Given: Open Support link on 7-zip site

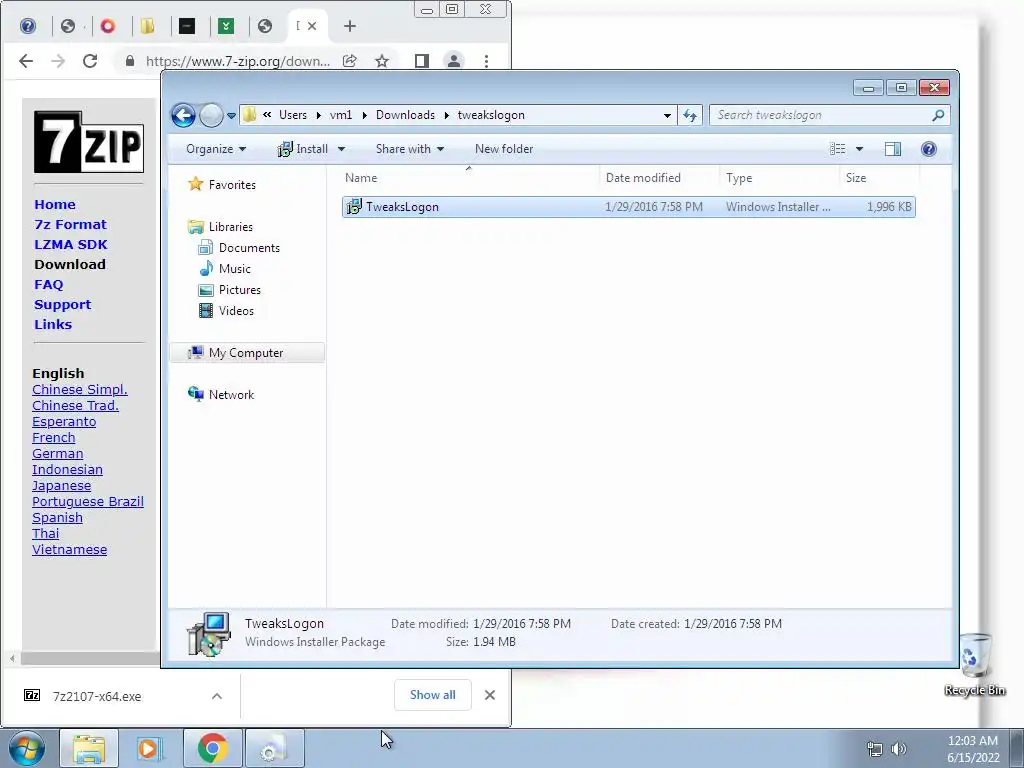Looking at the screenshot, I should click(62, 304).
